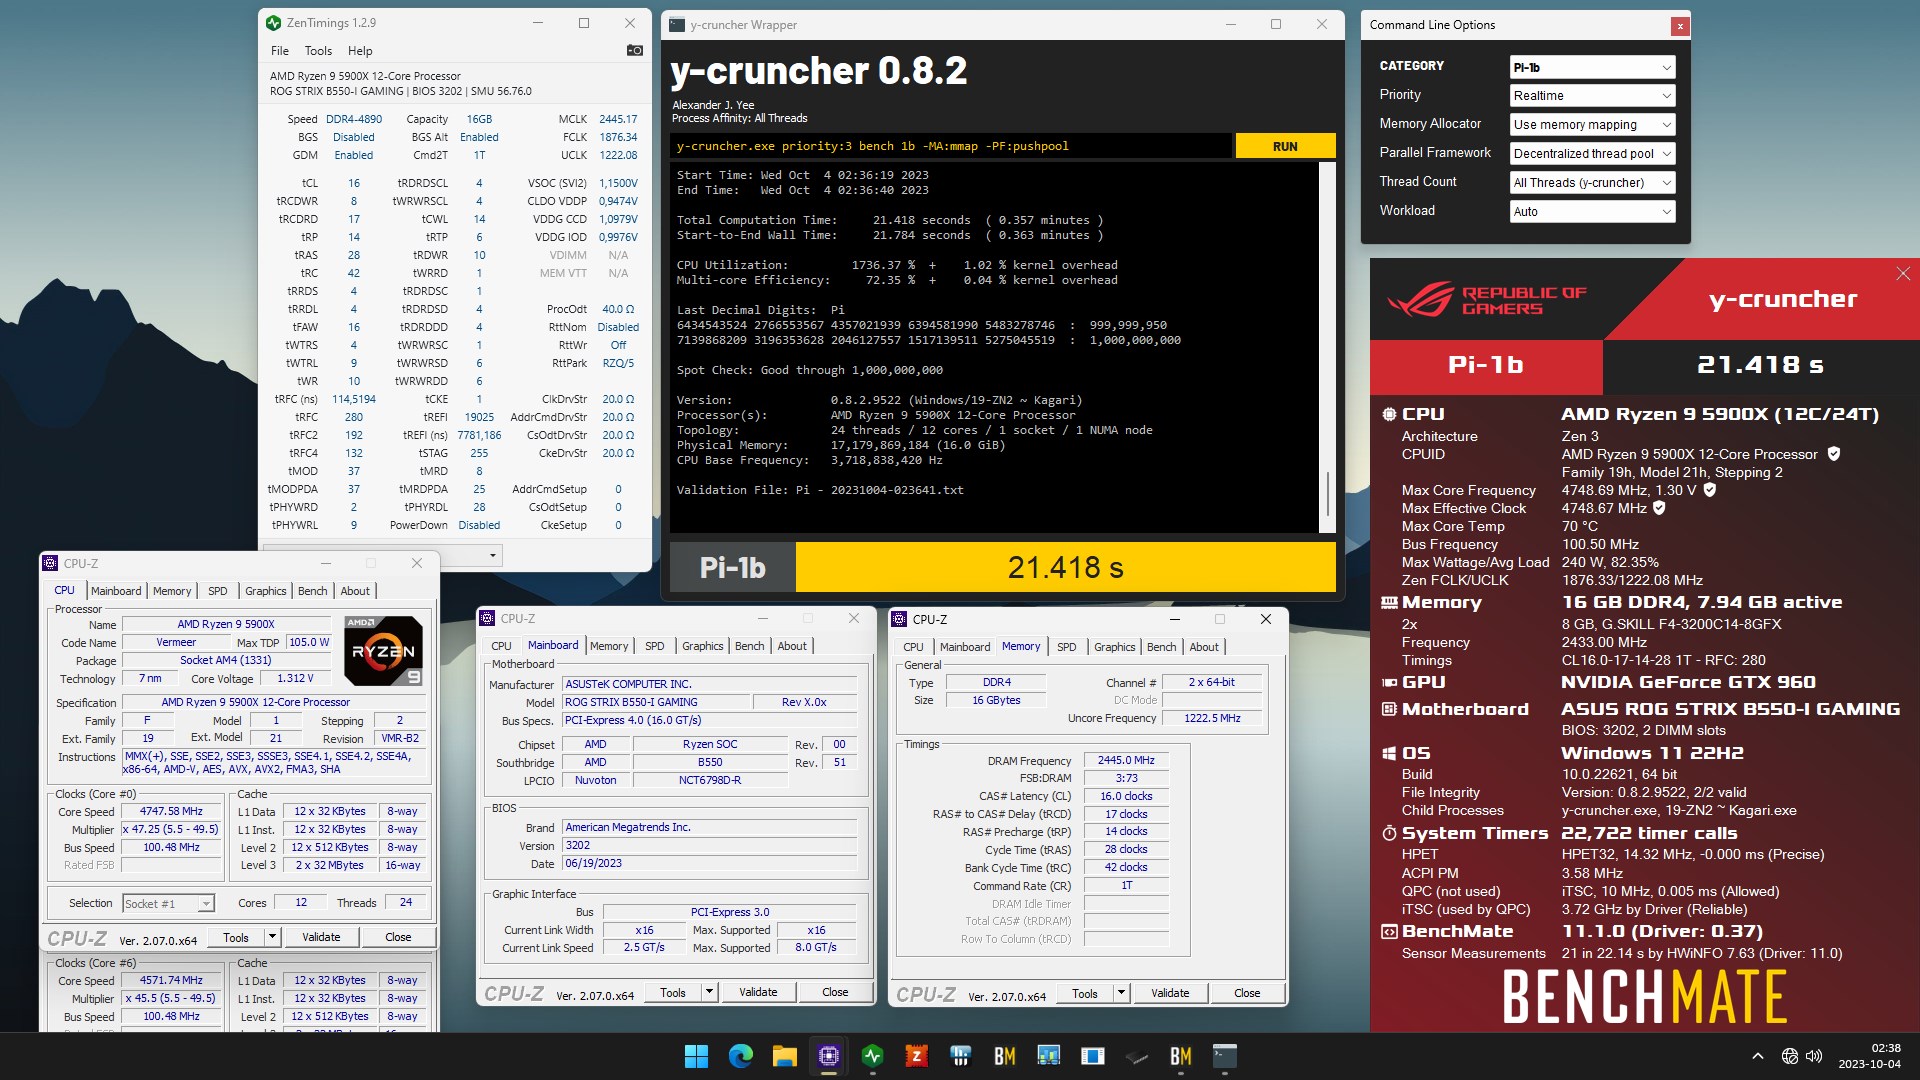This screenshot has height=1080, width=1920.
Task: Open the ZenTimings File menu
Action: [x=280, y=51]
